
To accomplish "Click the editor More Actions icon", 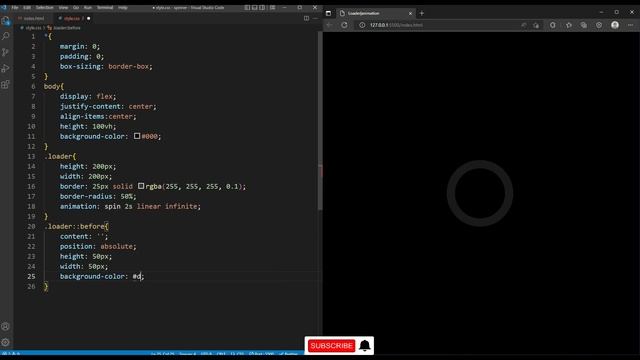I will point(315,18).
